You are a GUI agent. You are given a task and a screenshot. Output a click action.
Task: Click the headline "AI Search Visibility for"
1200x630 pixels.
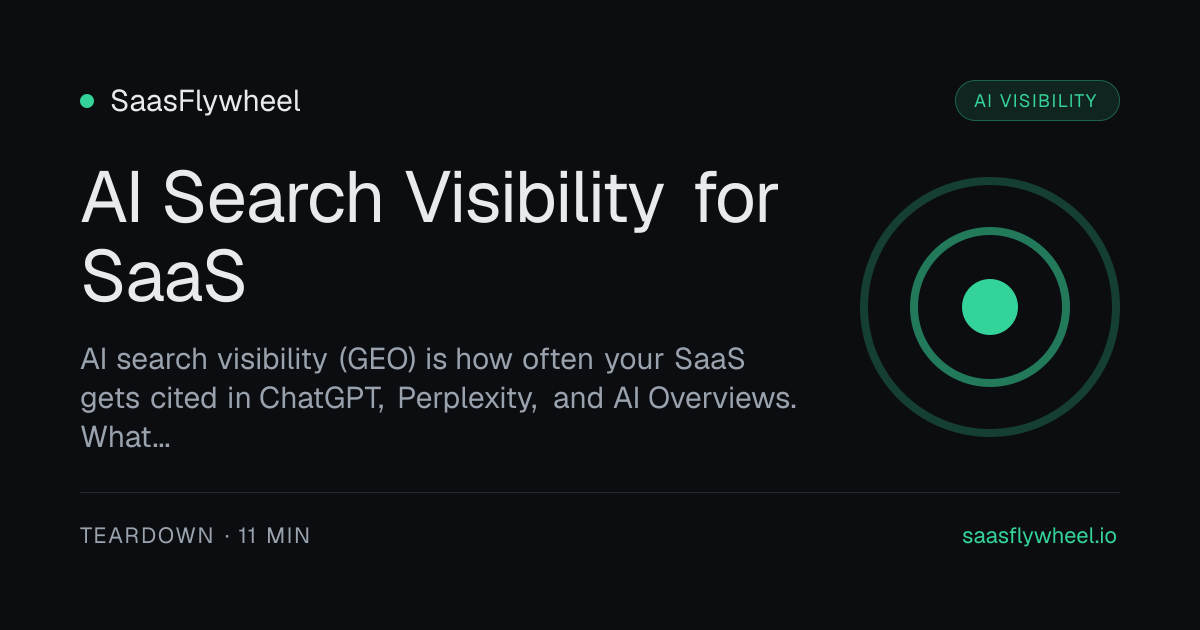point(429,198)
